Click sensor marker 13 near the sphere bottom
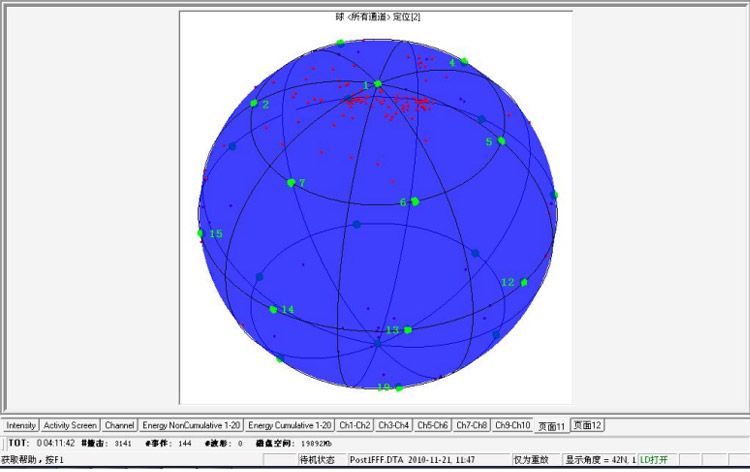 click(x=407, y=329)
